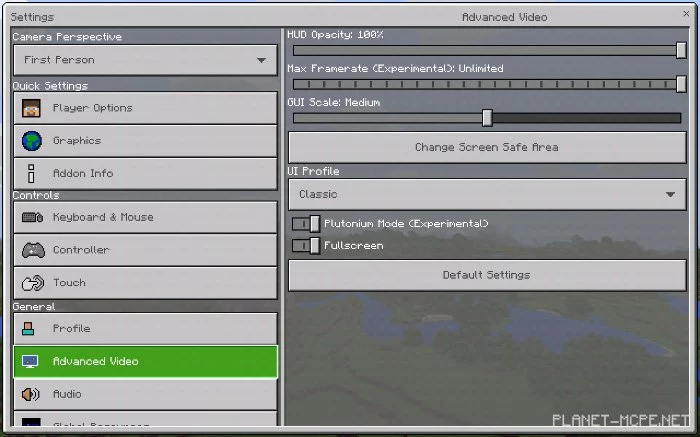Click the Keyboard & Mouse keyboard icon
The image size is (700, 437).
pyautogui.click(x=32, y=217)
